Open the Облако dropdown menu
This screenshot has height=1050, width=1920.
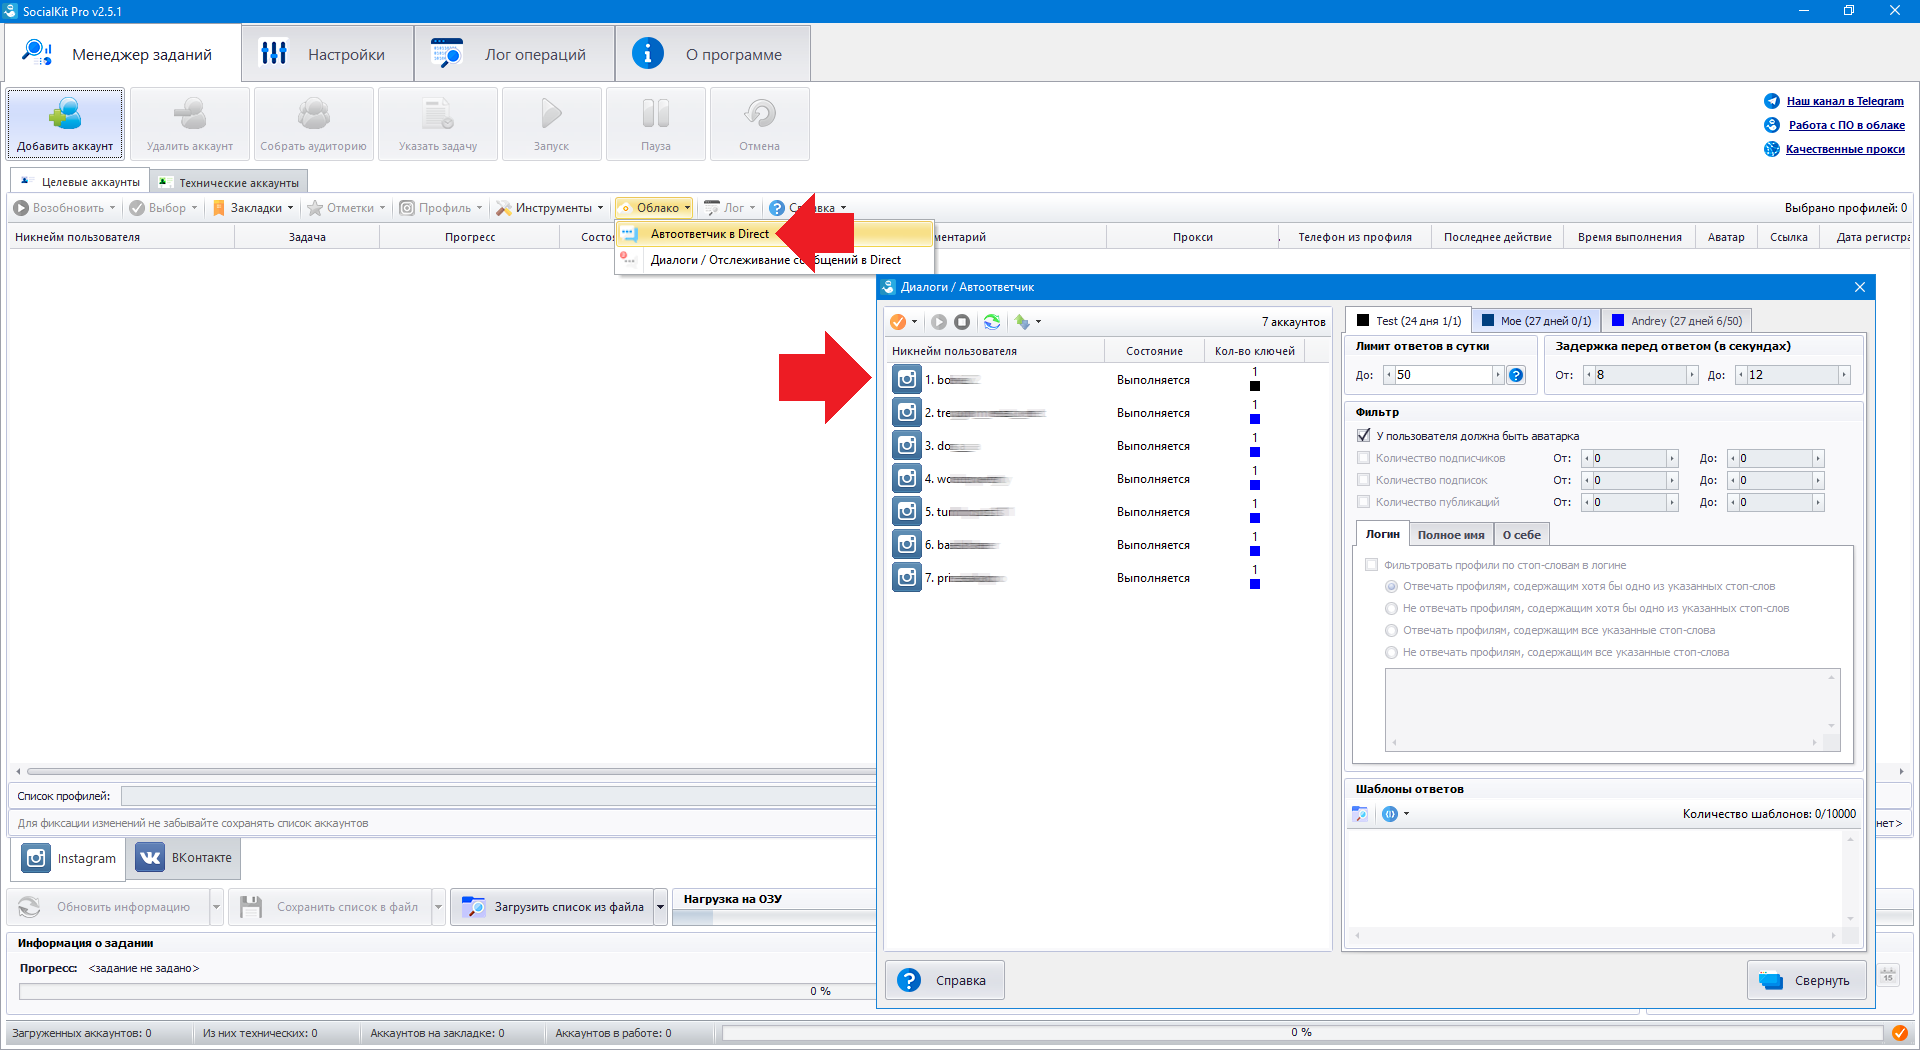click(655, 208)
